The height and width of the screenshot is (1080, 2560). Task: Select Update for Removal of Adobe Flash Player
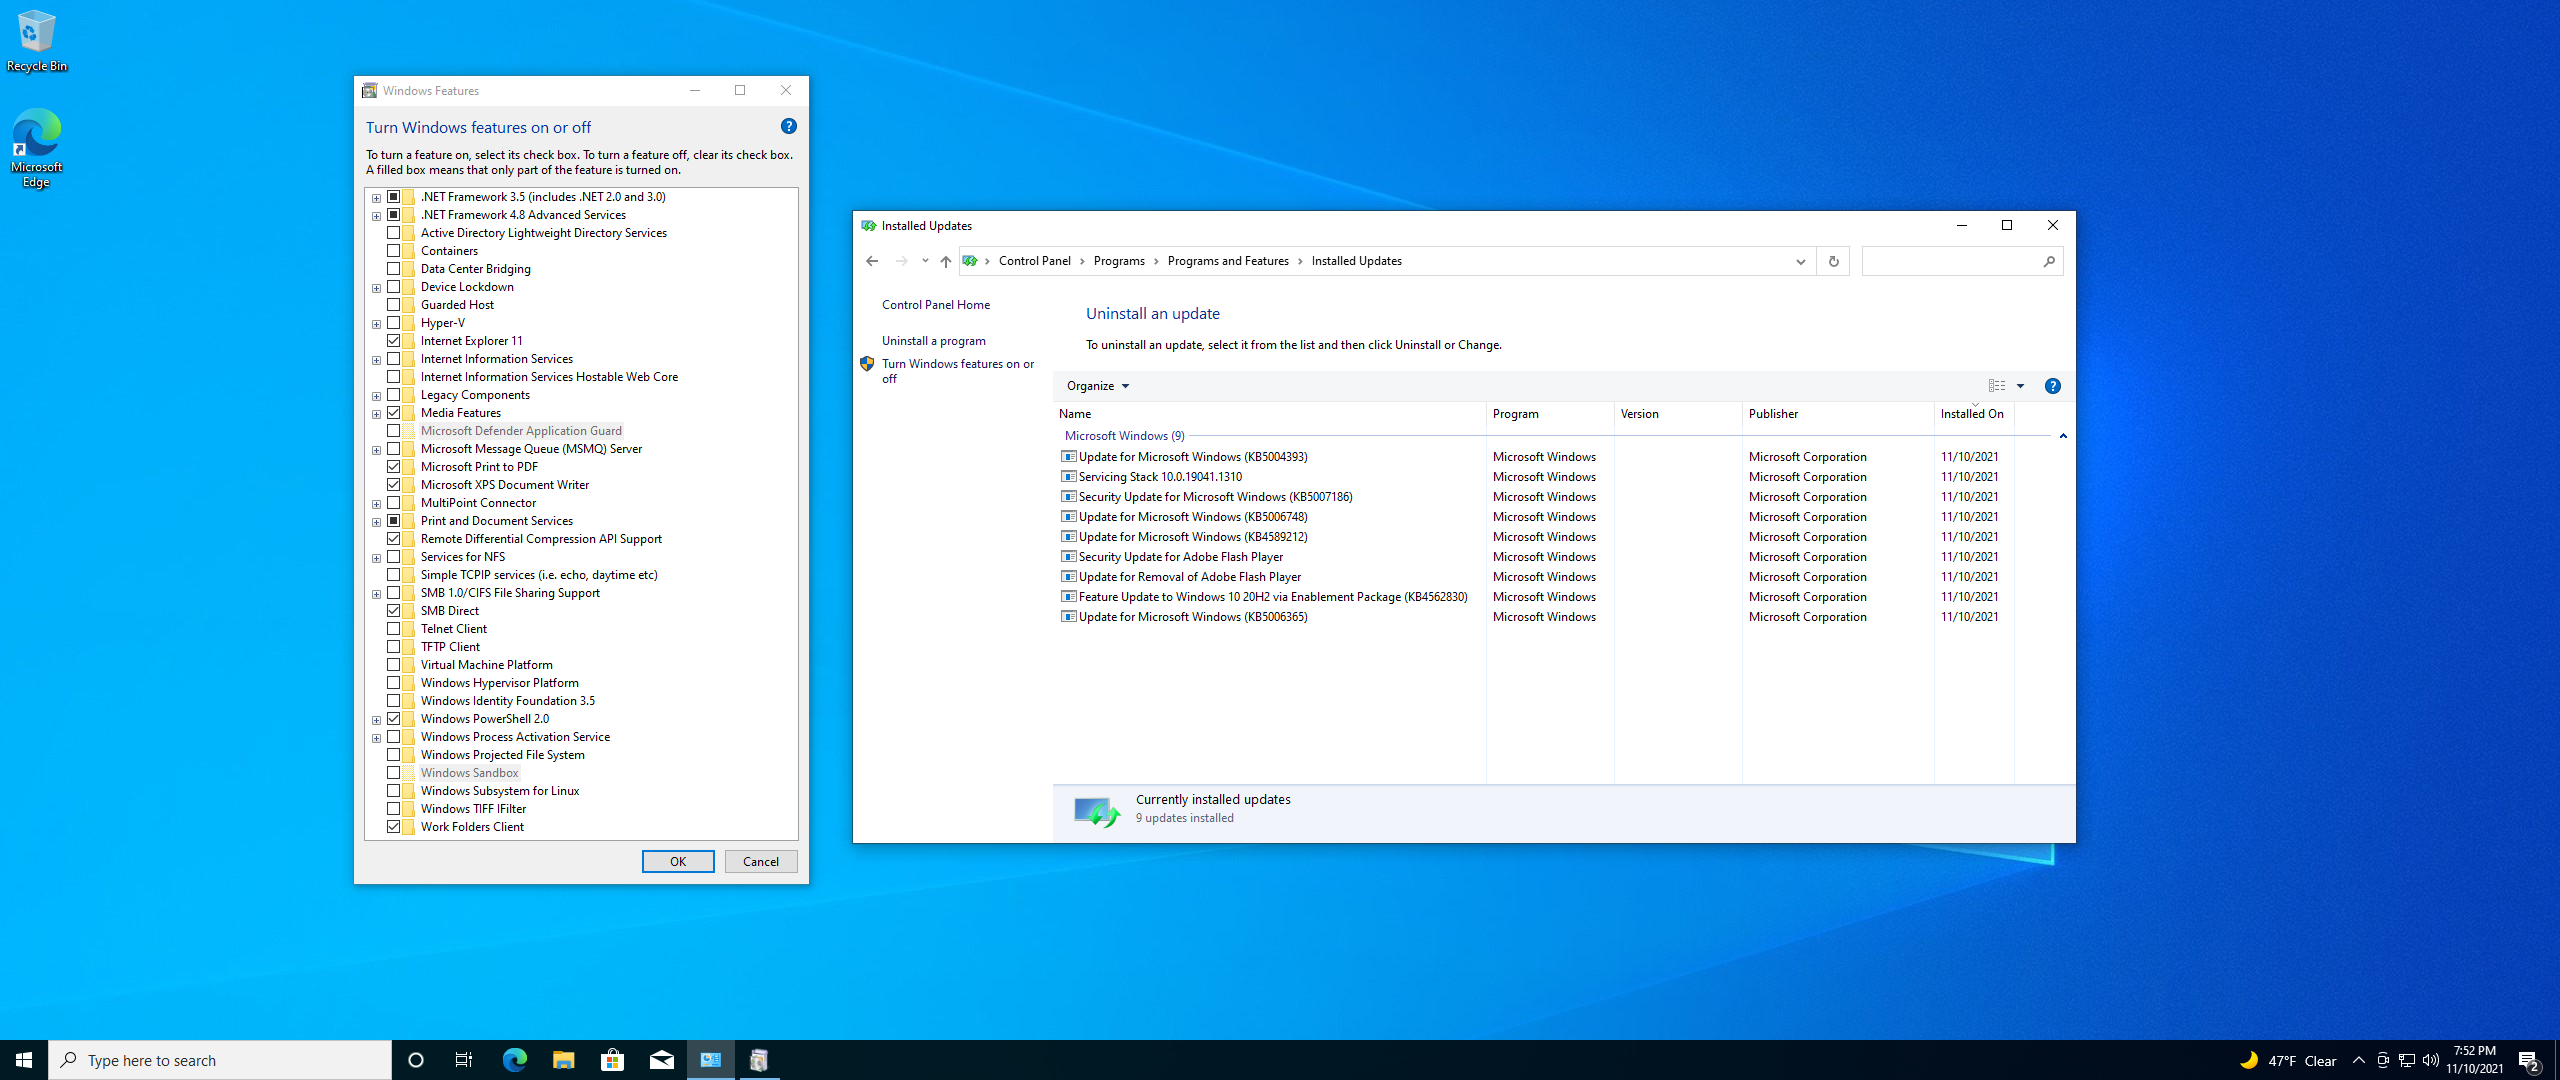tap(1533, 577)
